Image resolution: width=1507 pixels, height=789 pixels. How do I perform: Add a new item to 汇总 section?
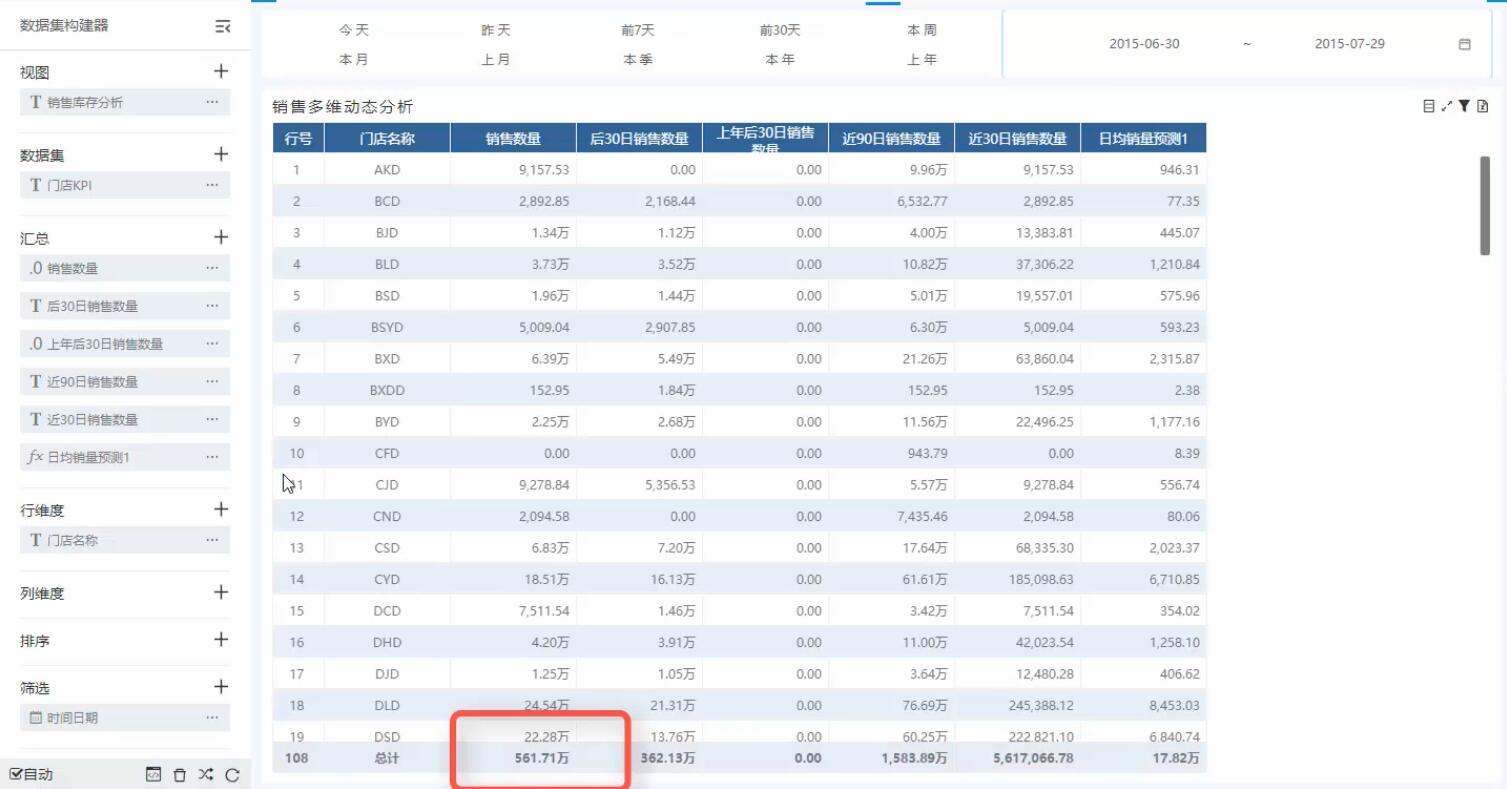(221, 238)
